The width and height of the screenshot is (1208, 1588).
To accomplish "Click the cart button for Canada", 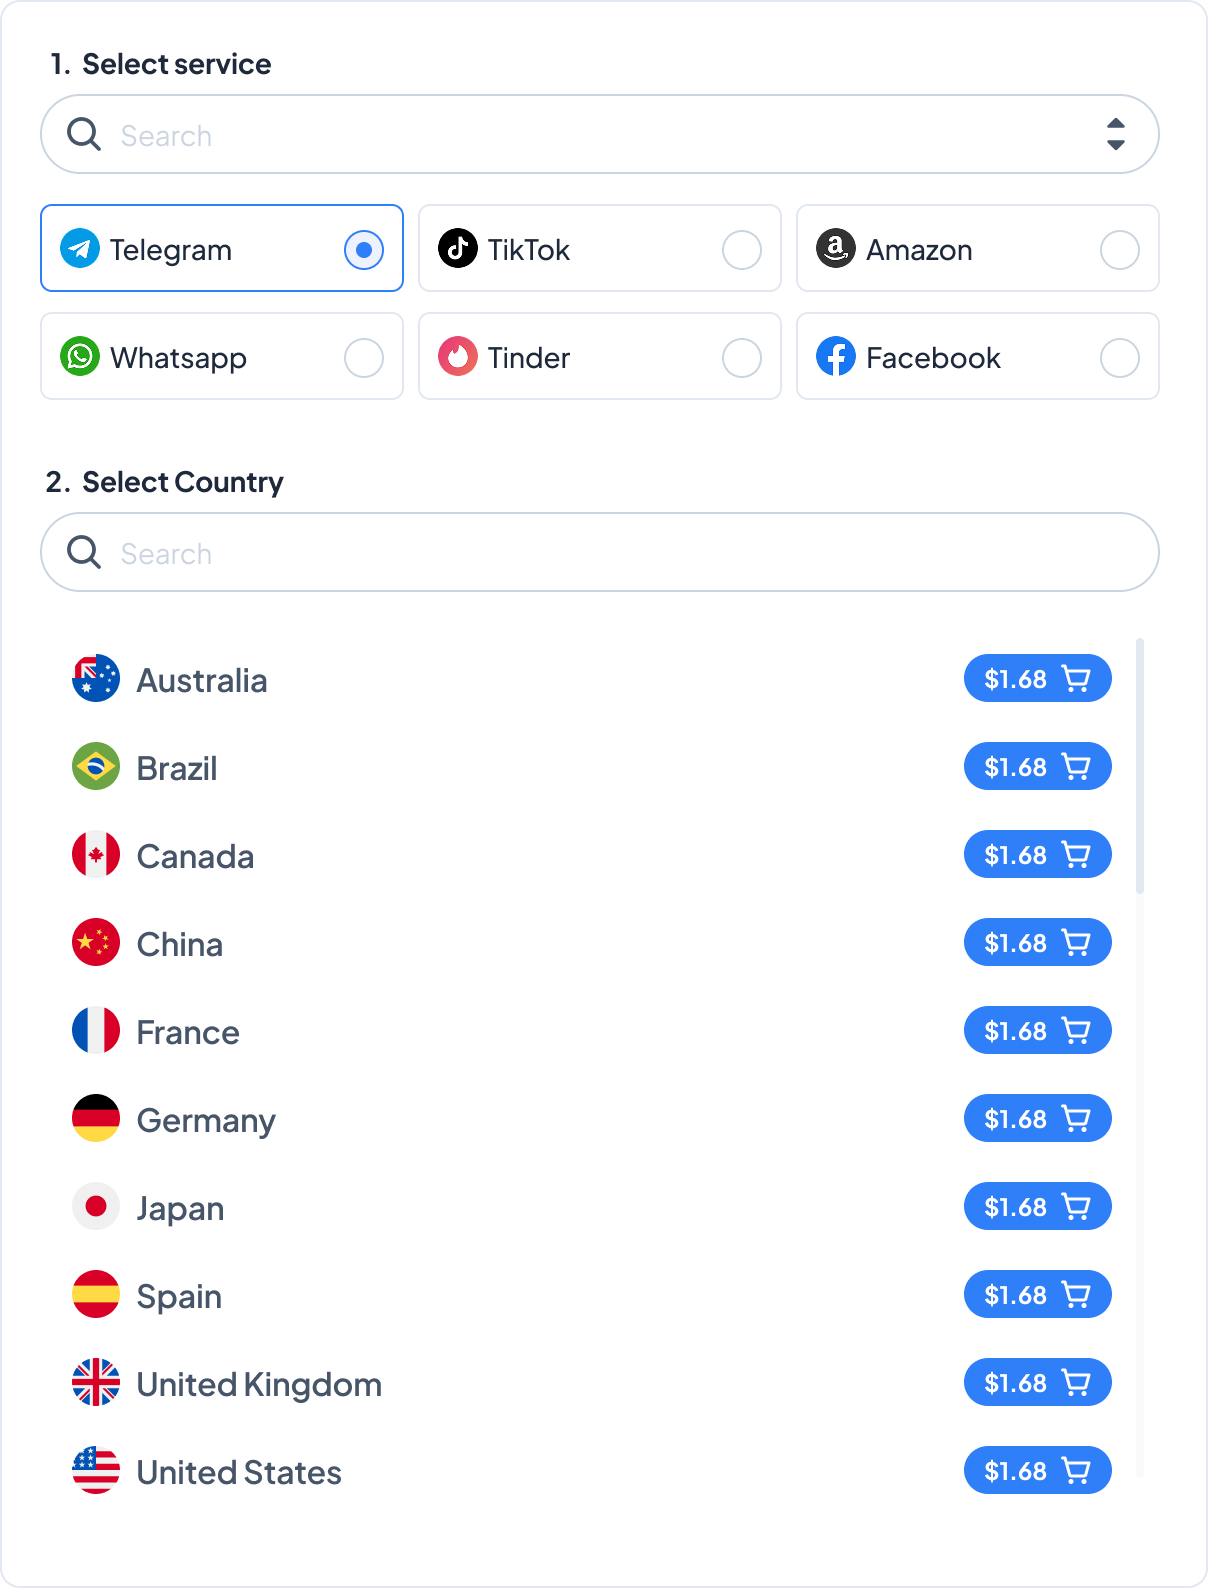I will [x=1037, y=855].
